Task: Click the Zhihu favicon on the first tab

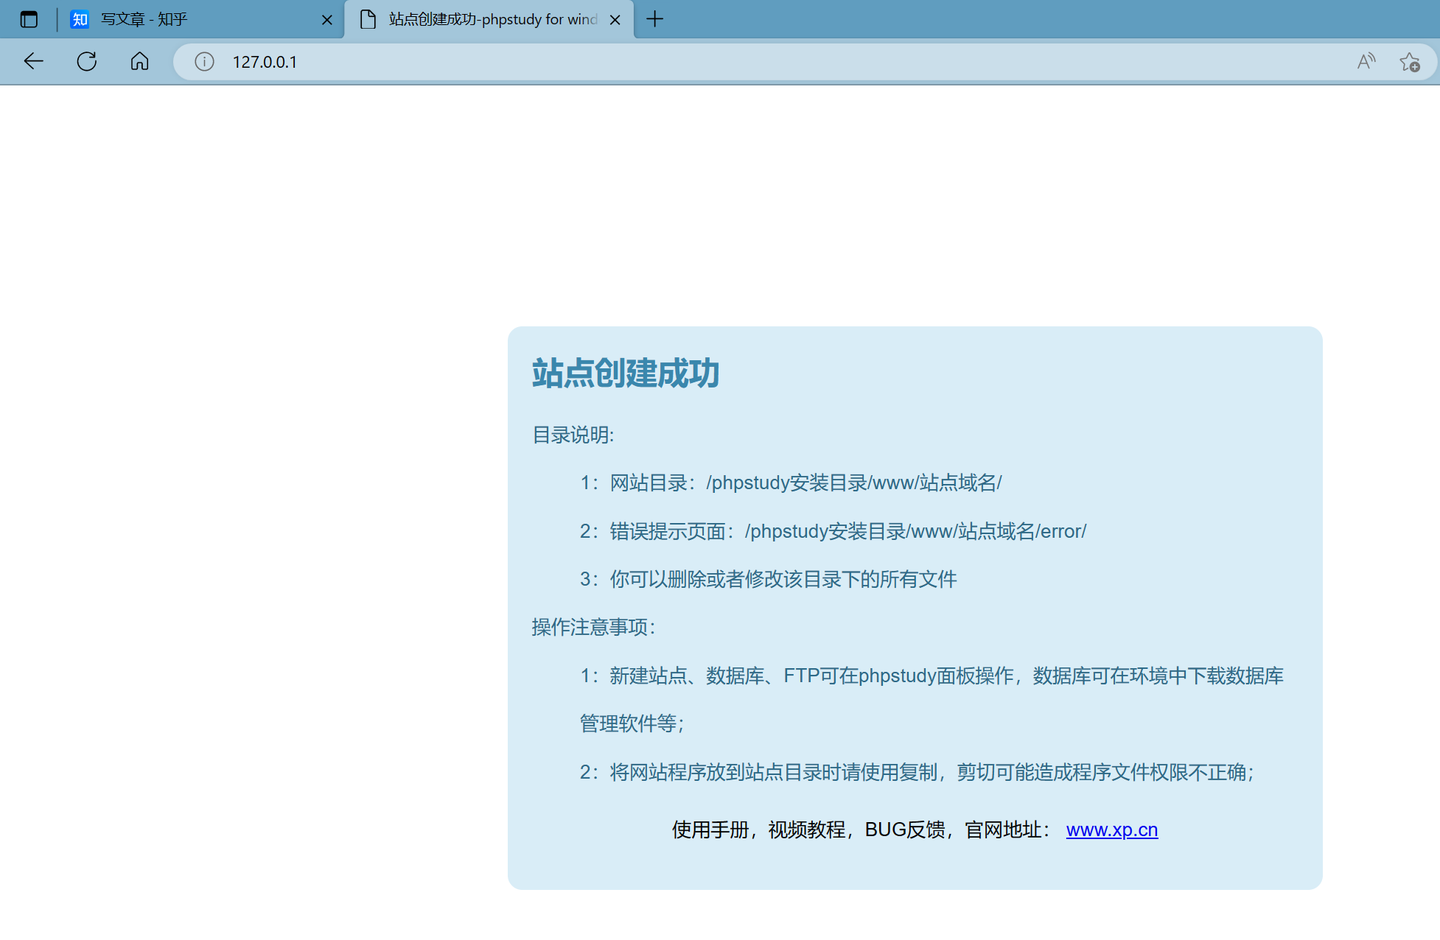Action: 79,19
